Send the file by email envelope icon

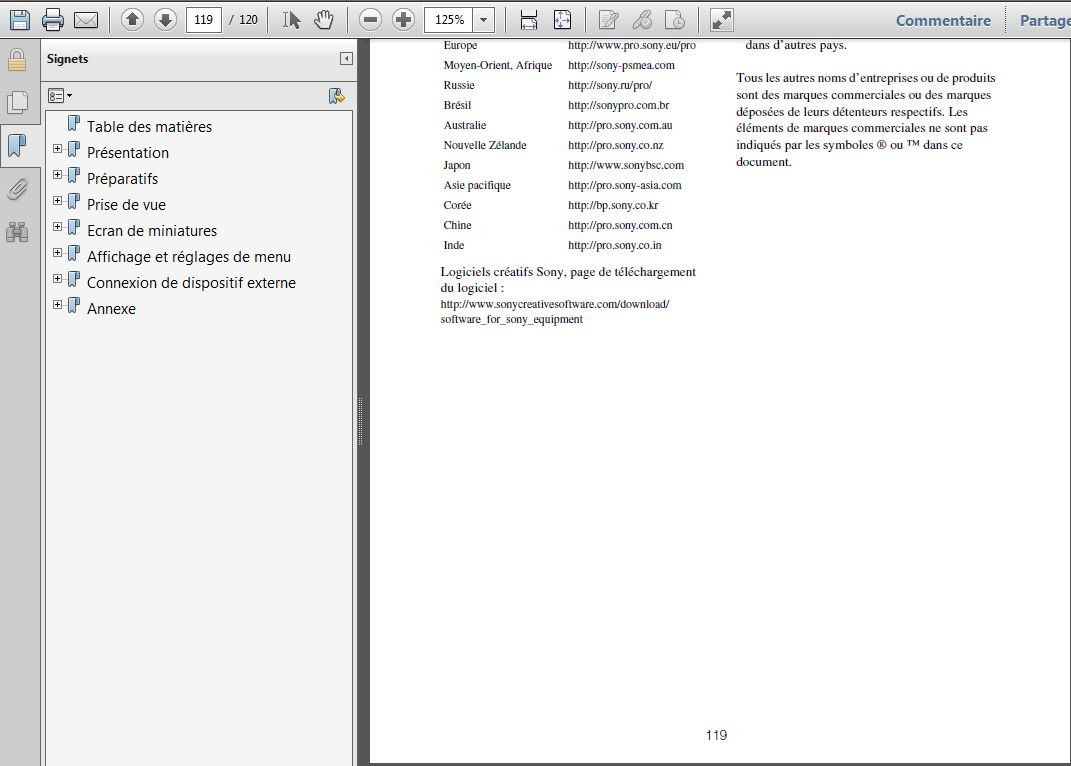pyautogui.click(x=85, y=20)
